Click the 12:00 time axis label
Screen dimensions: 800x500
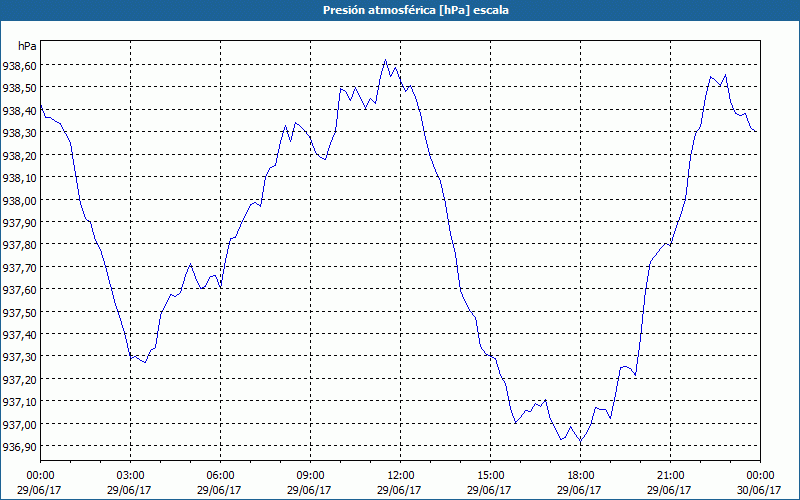(401, 476)
